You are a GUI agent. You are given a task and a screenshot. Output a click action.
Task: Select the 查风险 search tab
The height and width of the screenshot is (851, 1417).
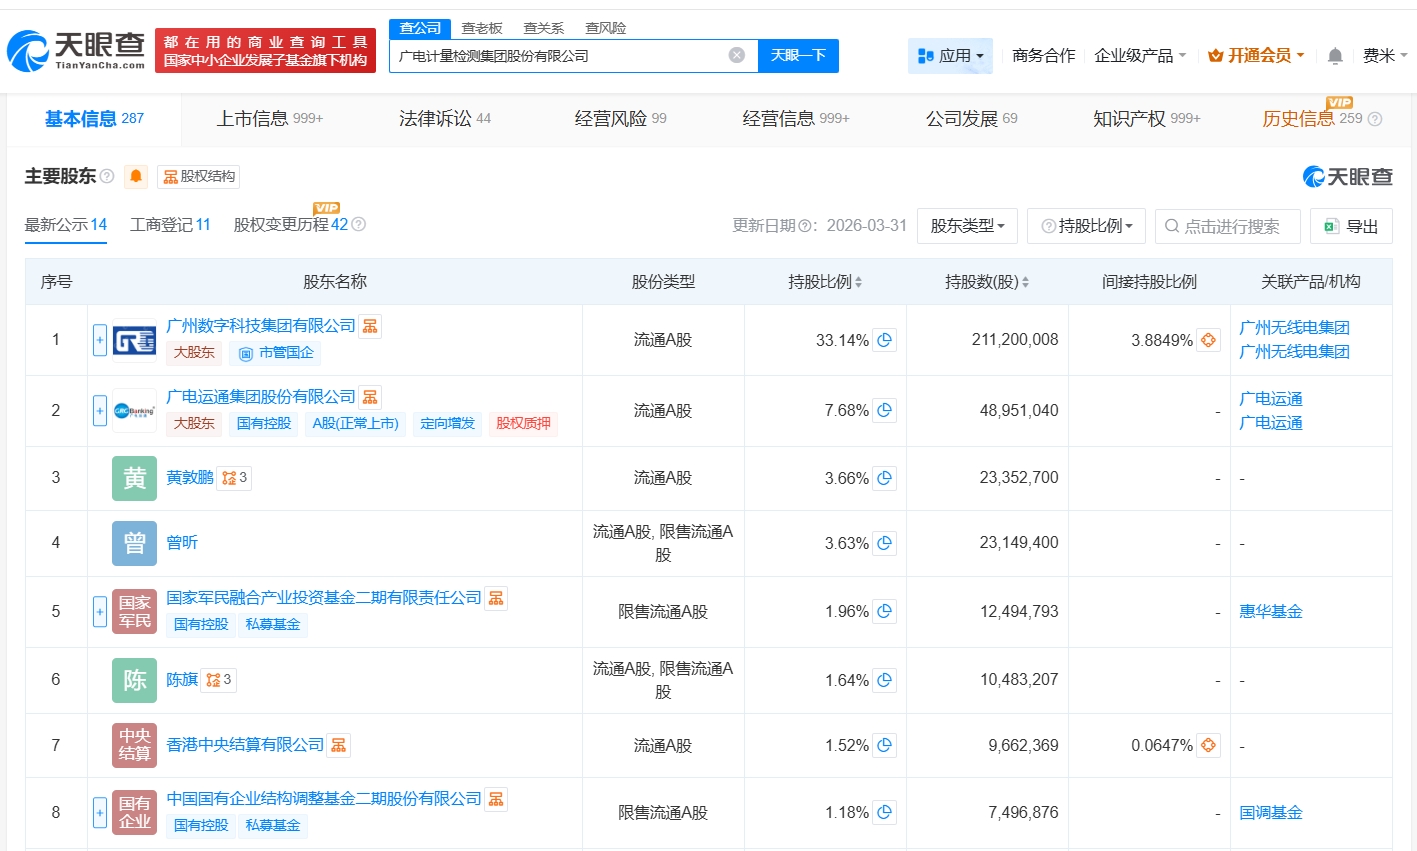[x=606, y=28]
